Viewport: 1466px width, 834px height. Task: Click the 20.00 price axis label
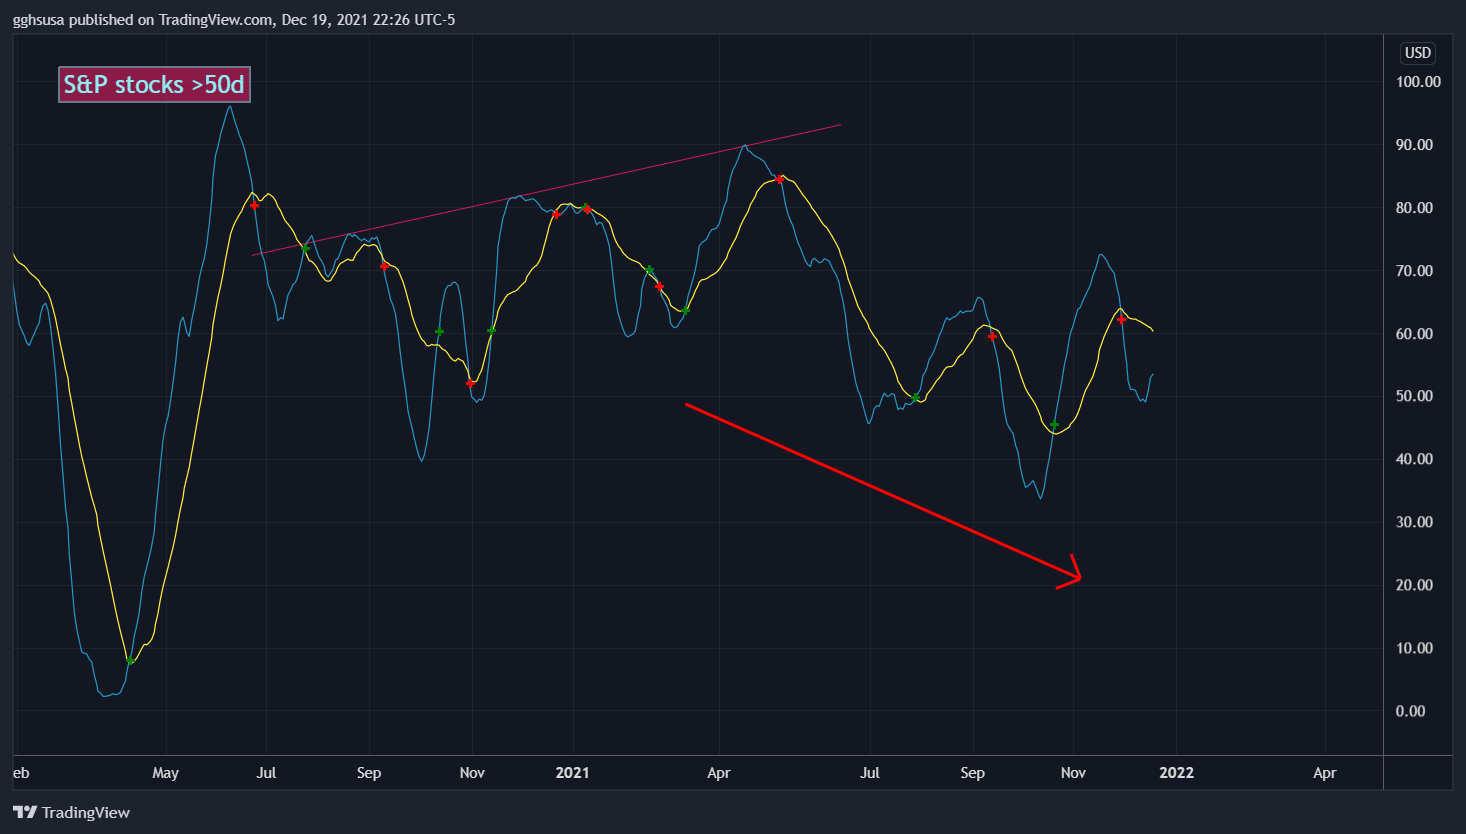click(x=1414, y=585)
